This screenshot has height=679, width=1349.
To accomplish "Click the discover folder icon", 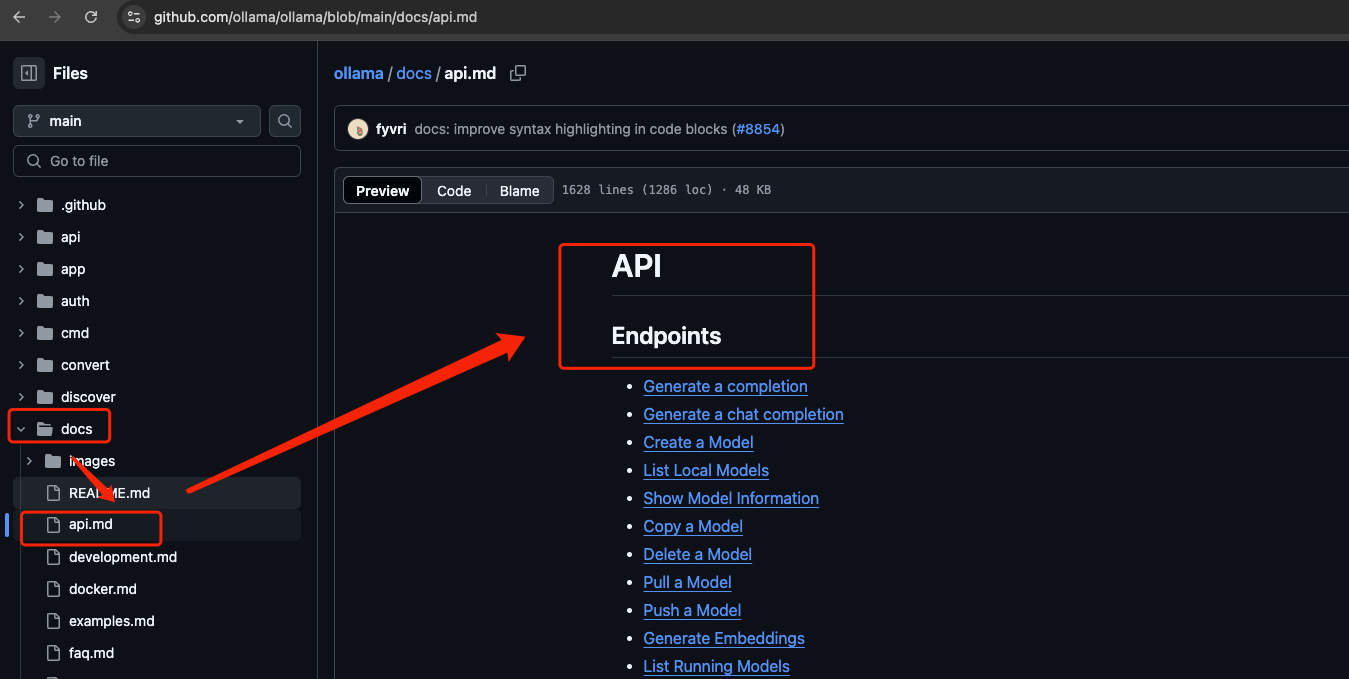I will pyautogui.click(x=44, y=397).
